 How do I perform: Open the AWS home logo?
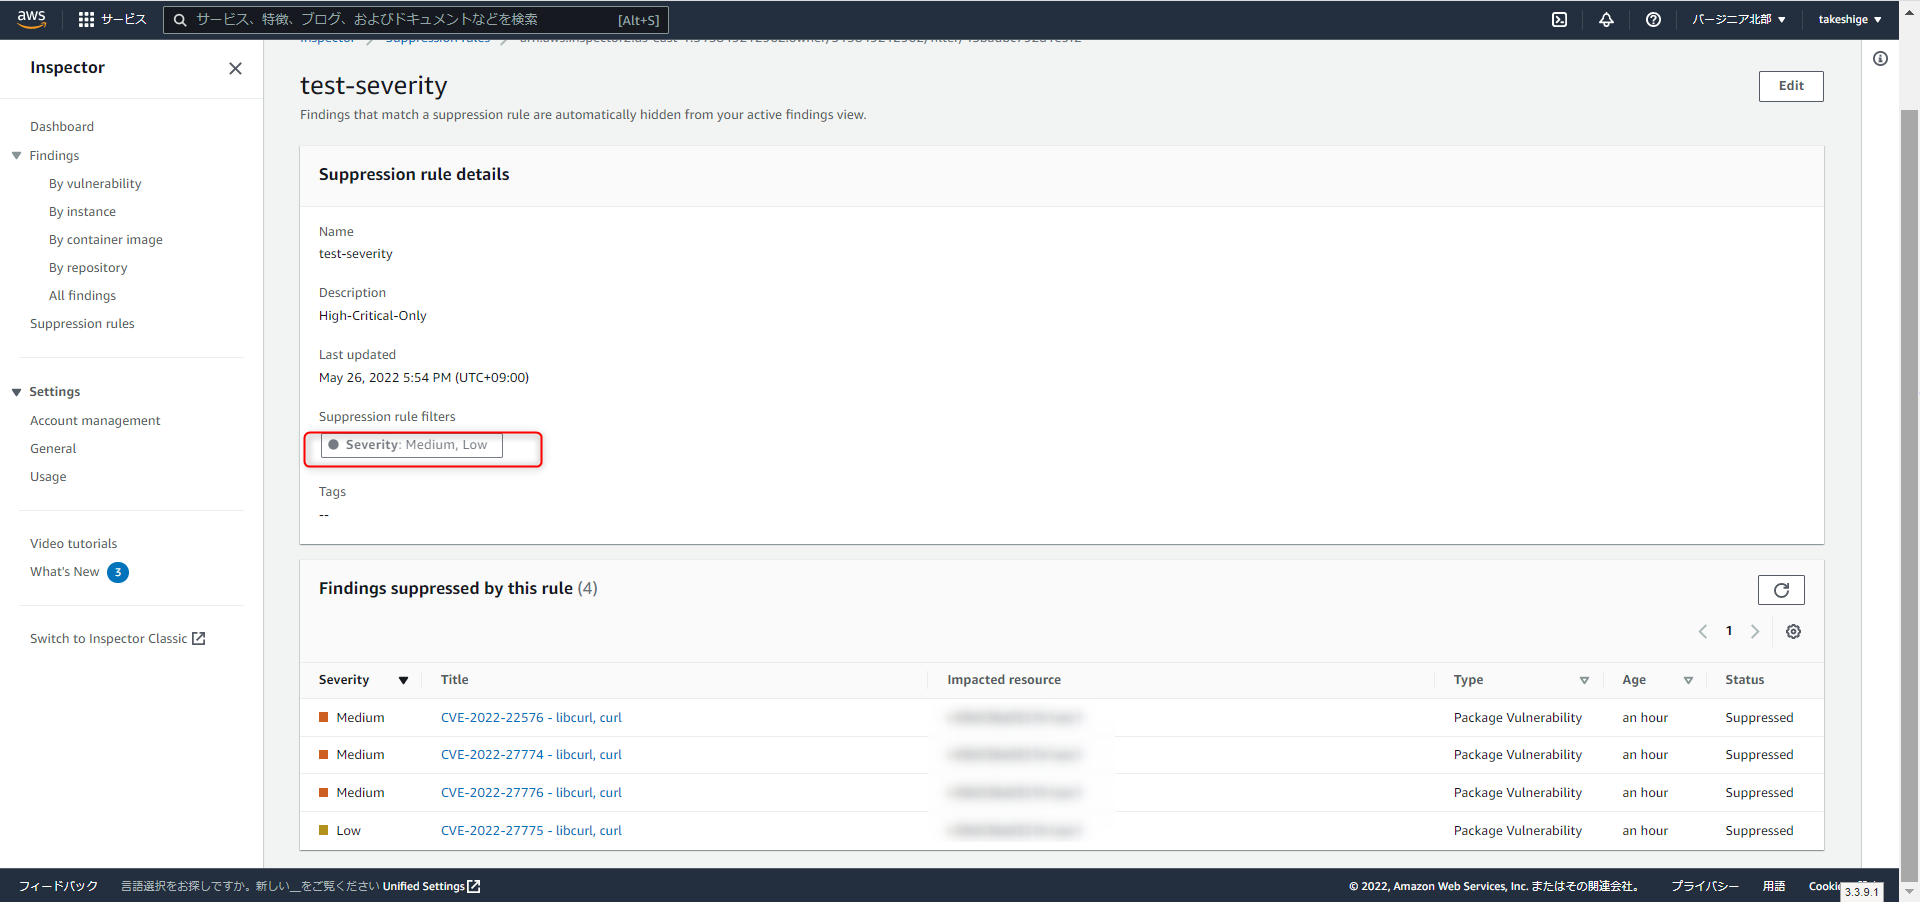pyautogui.click(x=32, y=19)
